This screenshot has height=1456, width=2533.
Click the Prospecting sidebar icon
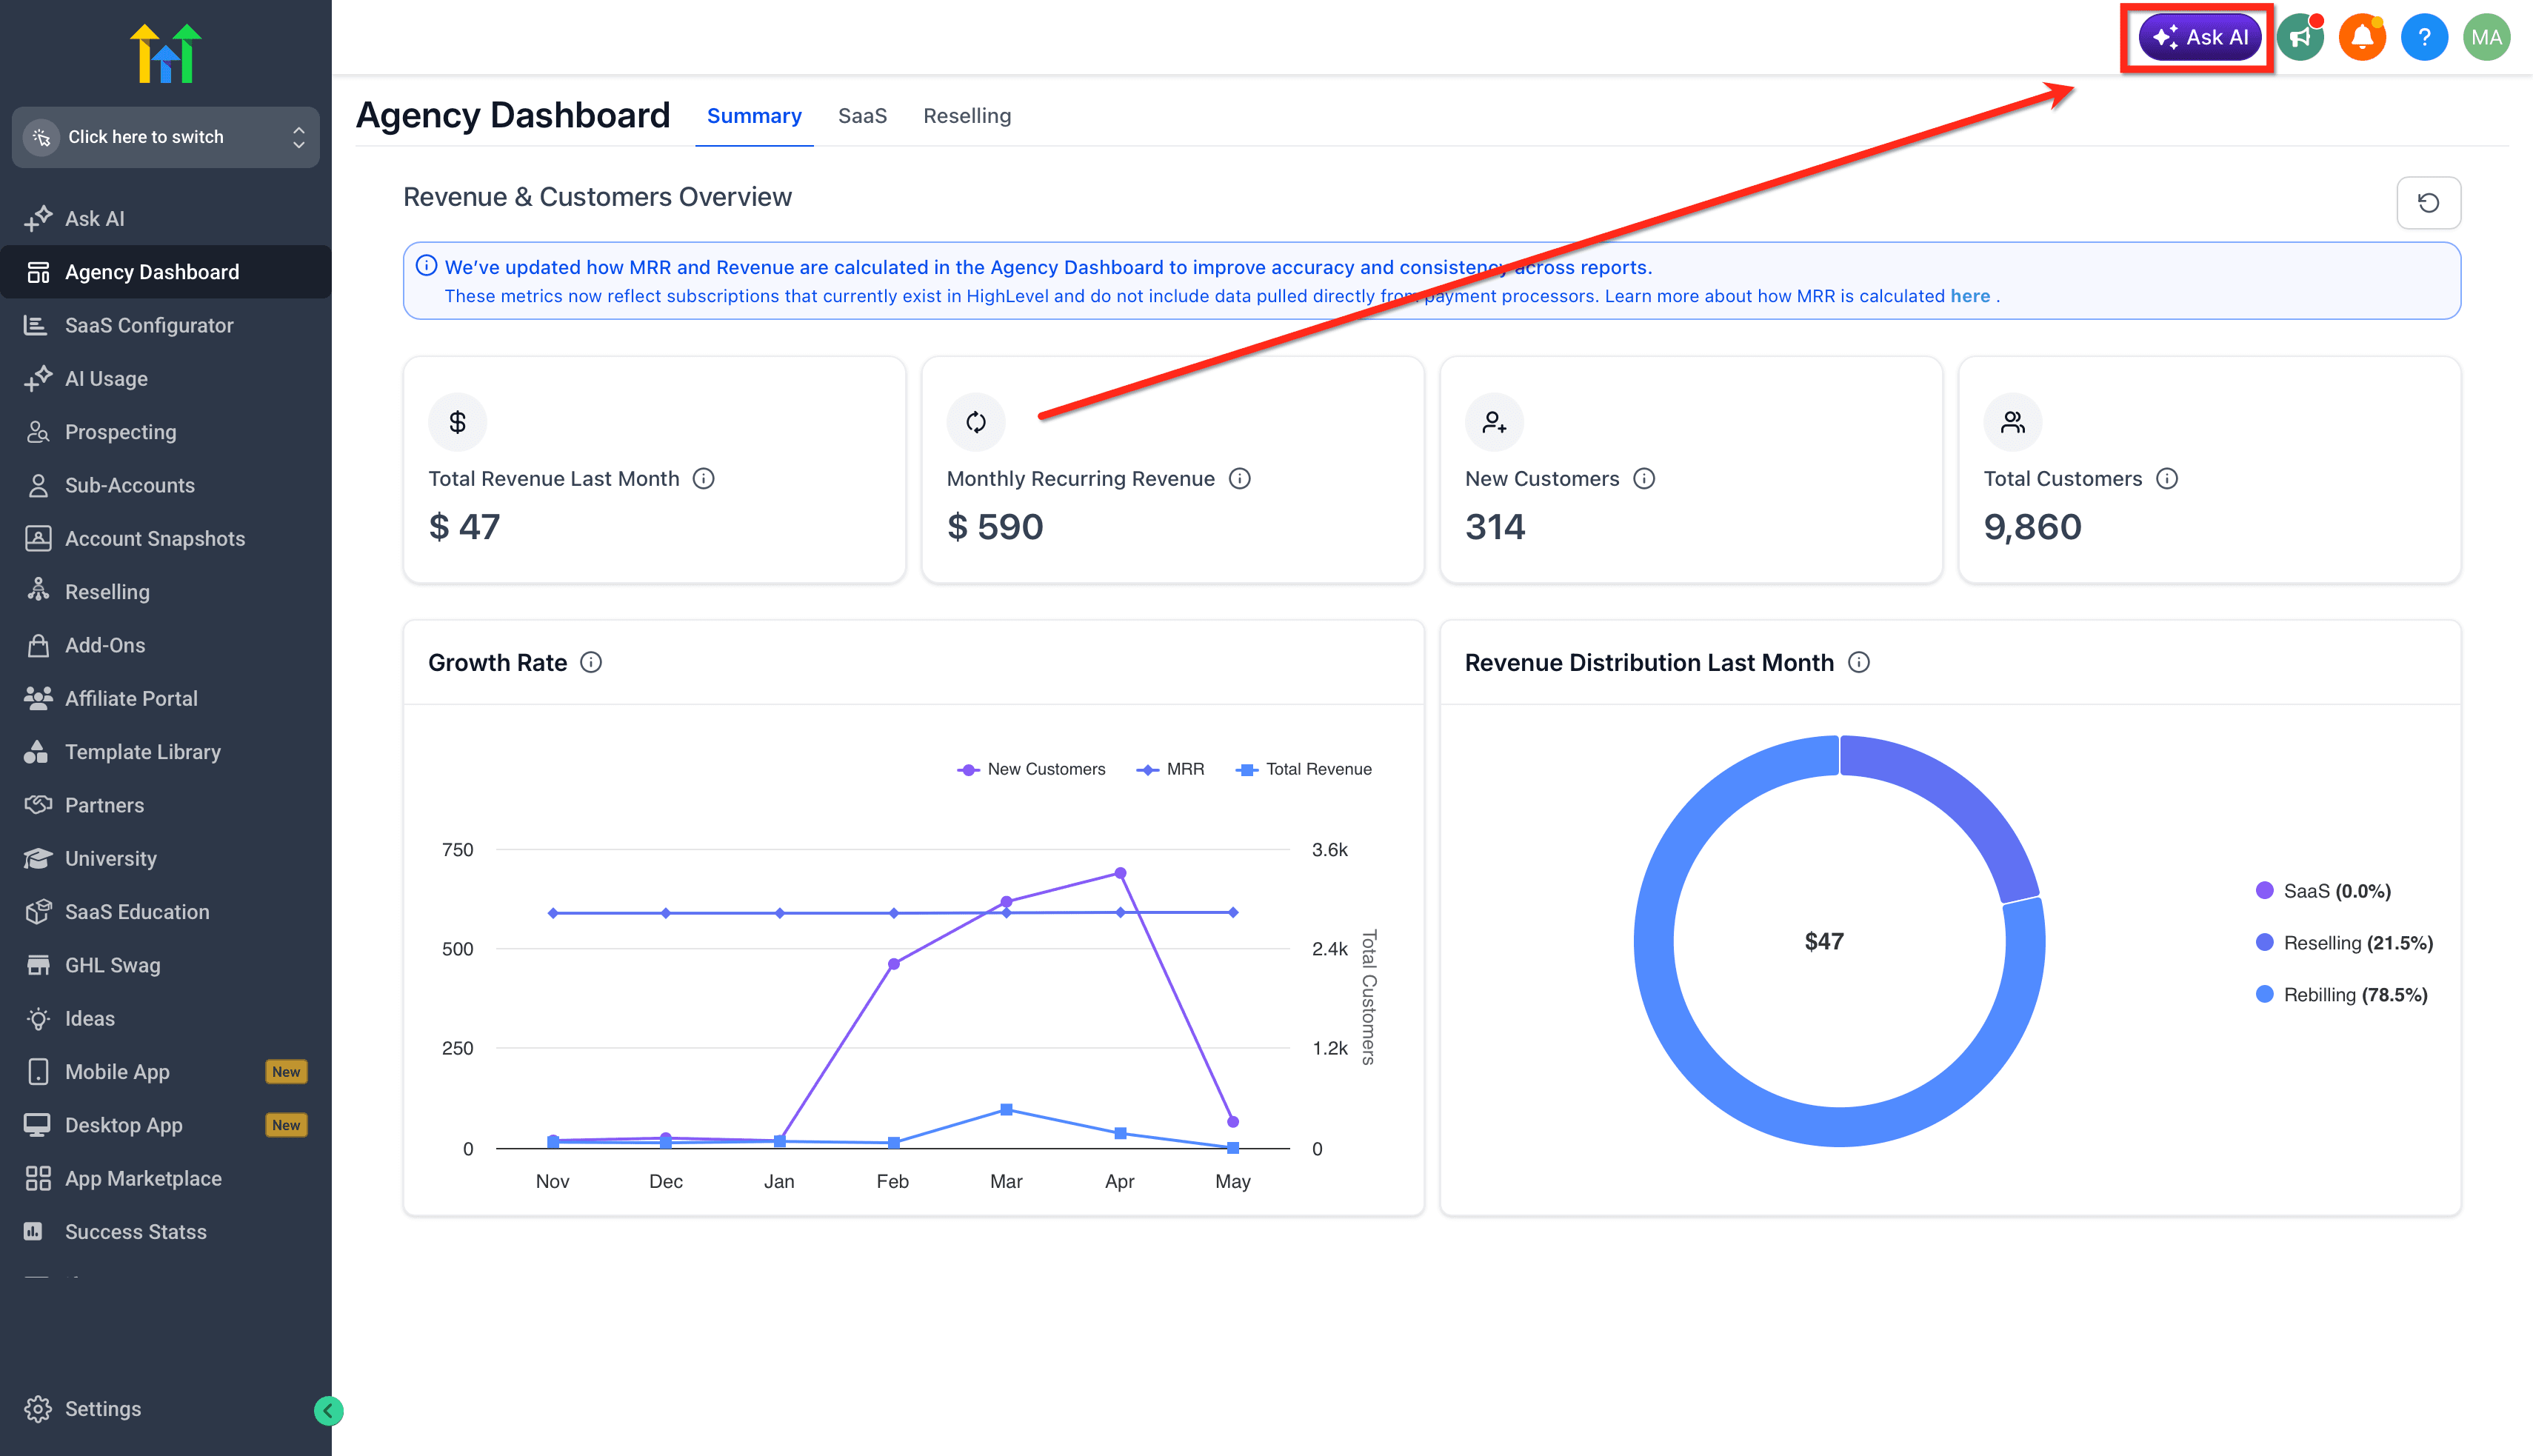coord(38,432)
